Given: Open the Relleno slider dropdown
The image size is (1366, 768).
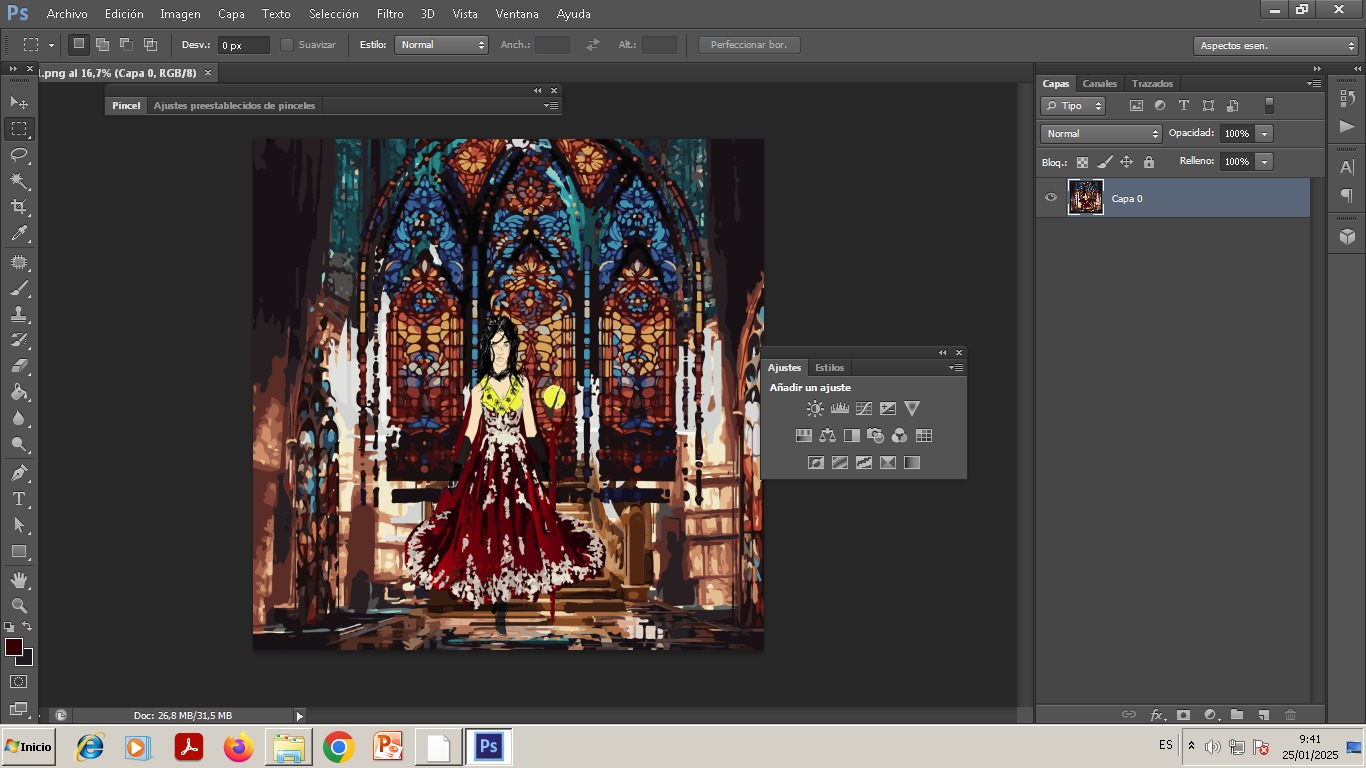Looking at the screenshot, I should coord(1265,162).
